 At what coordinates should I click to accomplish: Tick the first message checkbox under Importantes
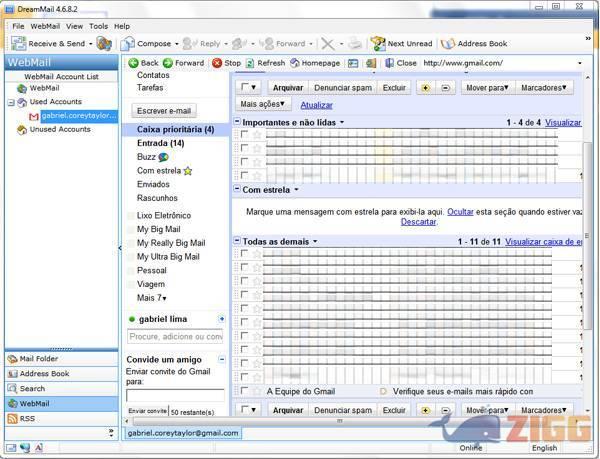(x=245, y=135)
